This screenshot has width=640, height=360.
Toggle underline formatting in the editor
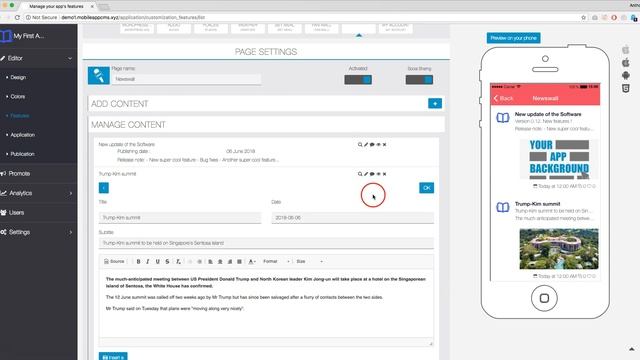tap(158, 261)
